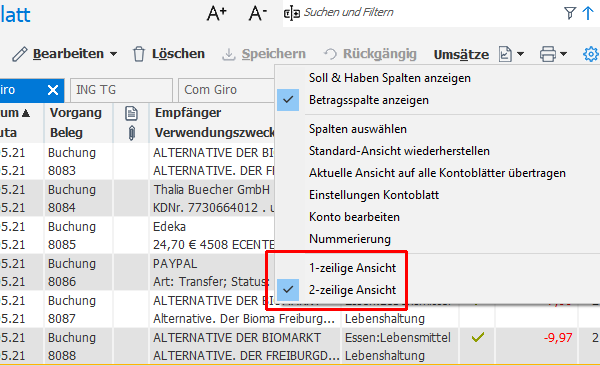Click the Löschen button
The image size is (600, 366).
[169, 54]
